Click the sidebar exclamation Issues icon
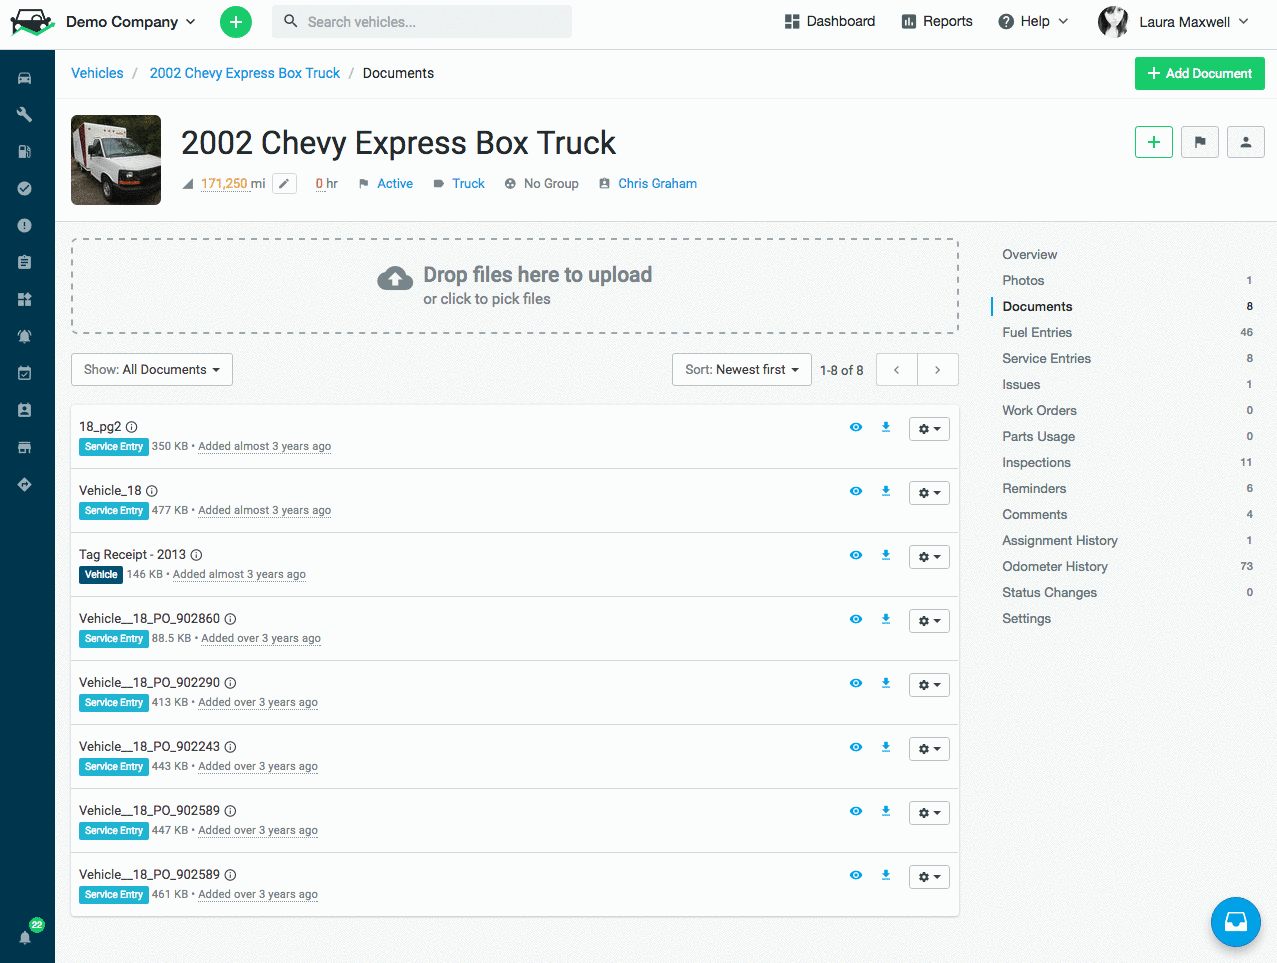 (25, 226)
